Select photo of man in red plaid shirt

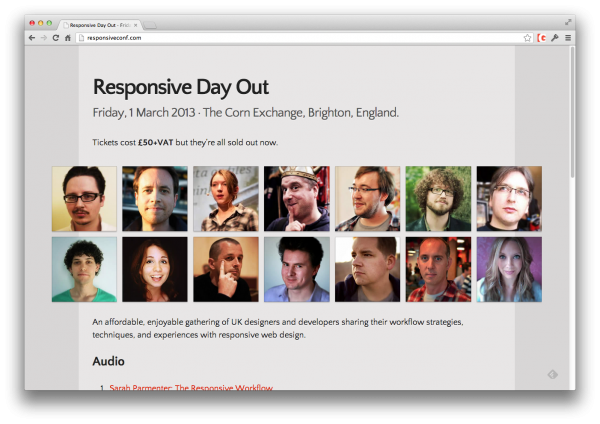pyautogui.click(x=438, y=269)
